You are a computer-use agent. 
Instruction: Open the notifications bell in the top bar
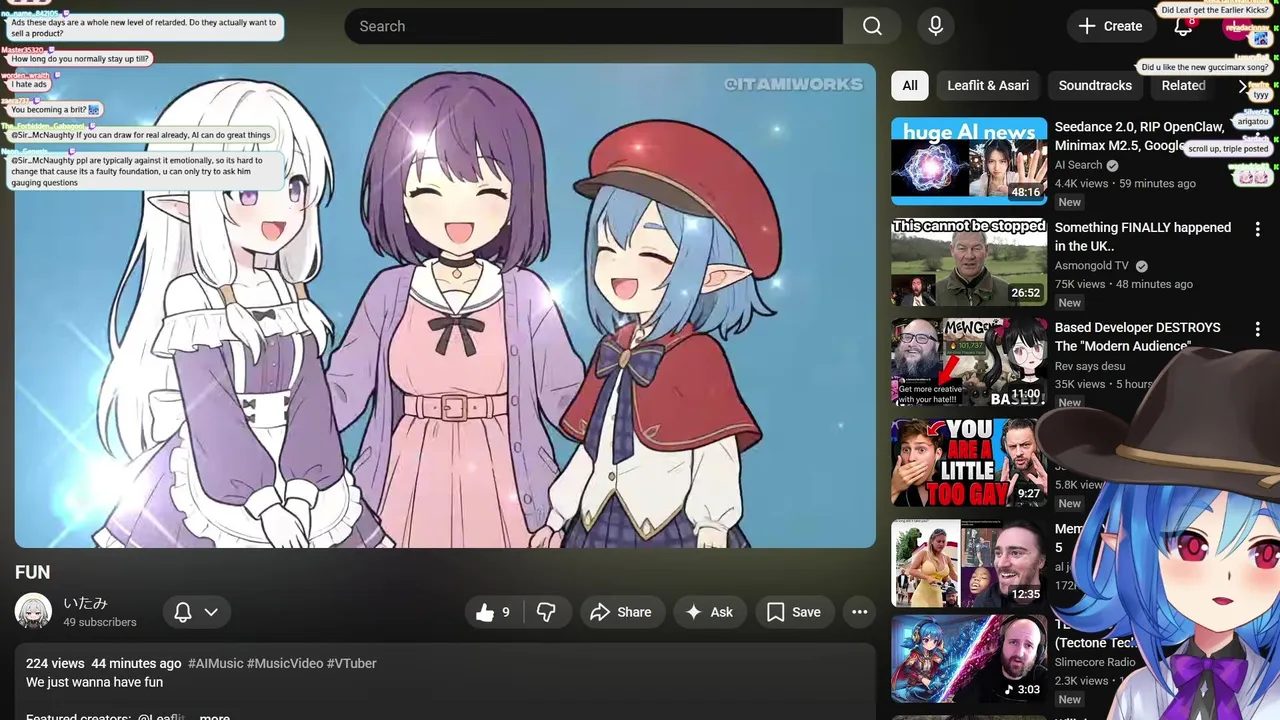pos(1183,26)
